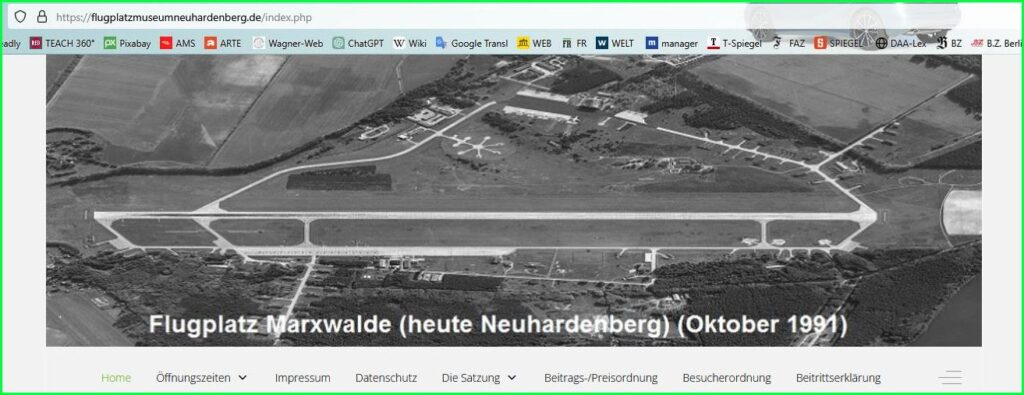This screenshot has height=395, width=1024.
Task: Open the hamburger menu icon on the website
Action: (950, 377)
